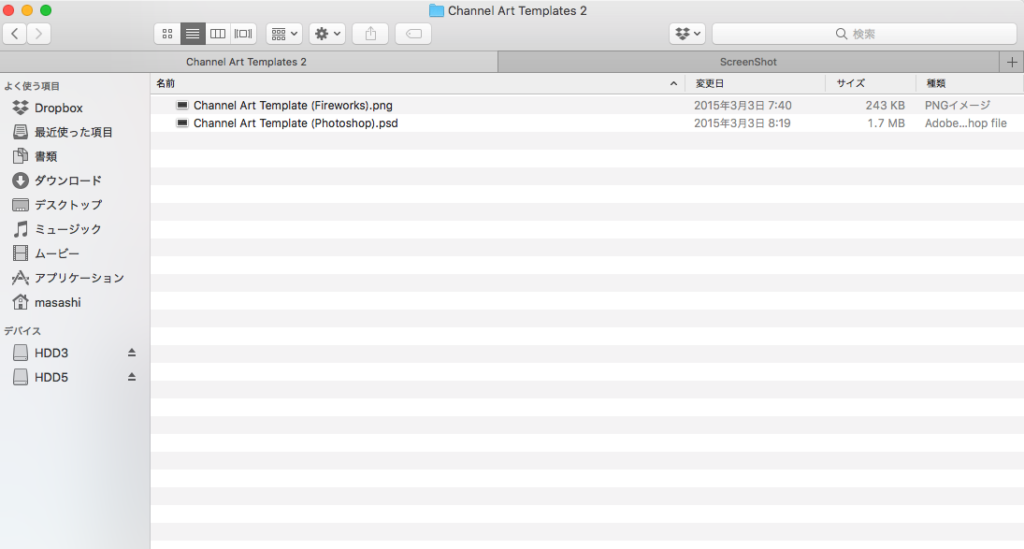Open ダウンロード in the sidebar

tap(68, 181)
